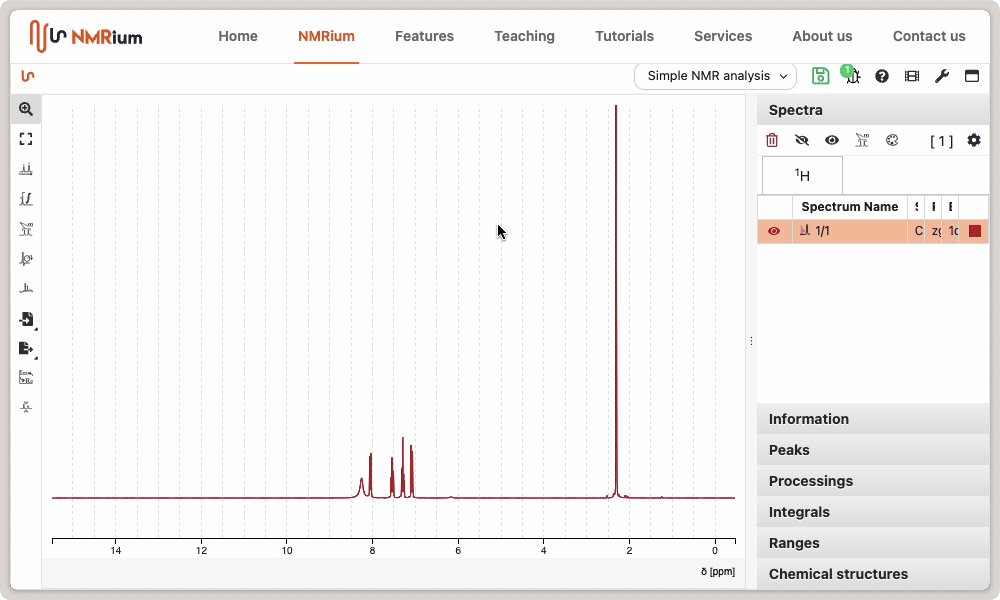The width and height of the screenshot is (1000, 600).
Task: Click the green save icon
Action: [820, 76]
